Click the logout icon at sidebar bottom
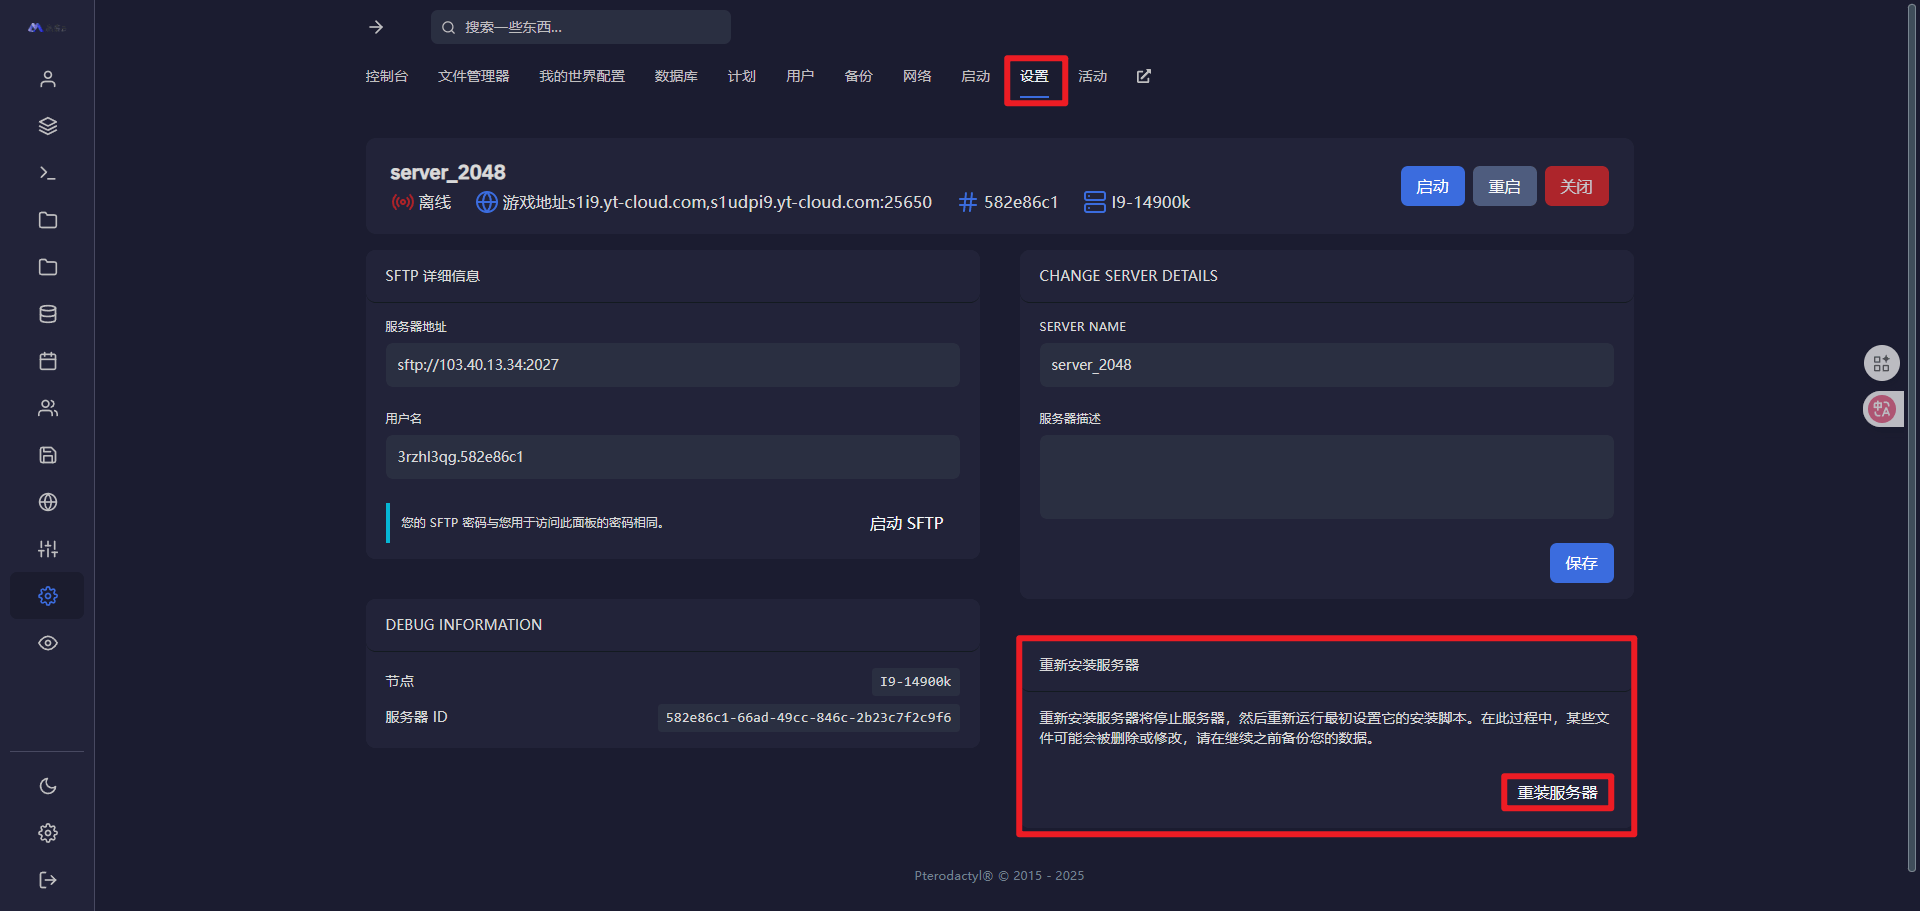Image resolution: width=1920 pixels, height=911 pixels. 47,880
